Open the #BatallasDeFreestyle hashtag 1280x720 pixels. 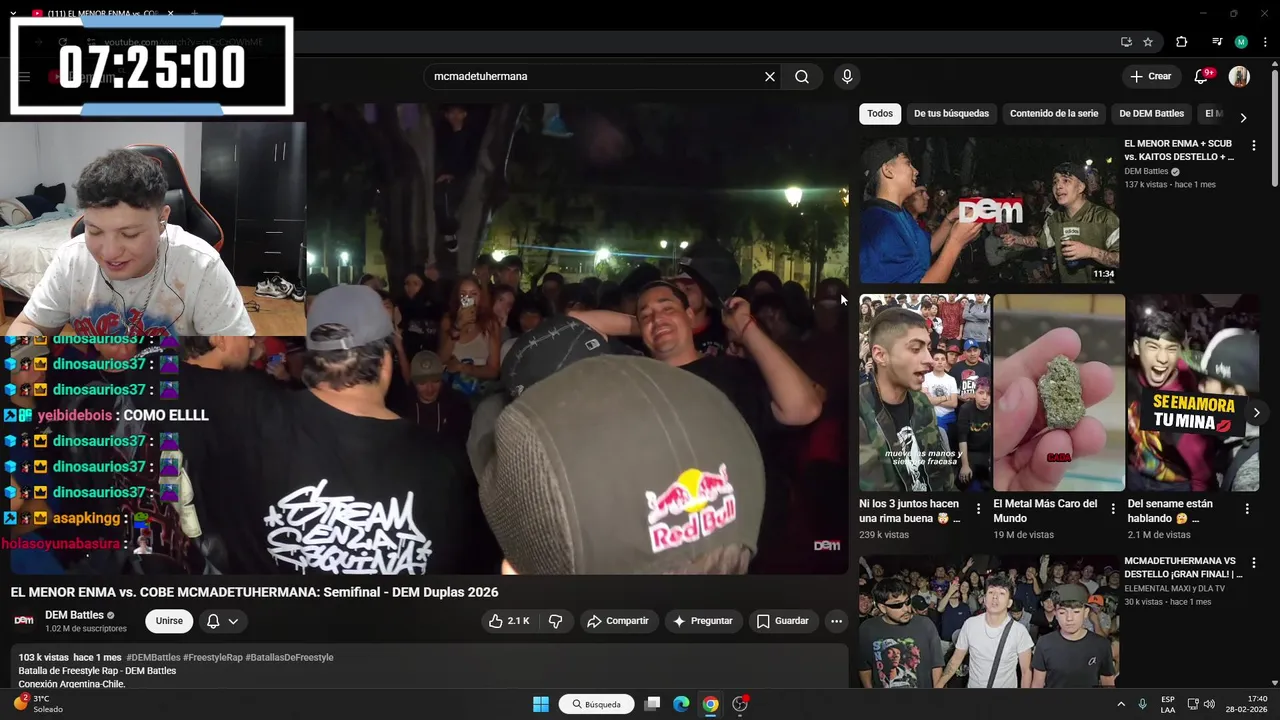point(289,658)
